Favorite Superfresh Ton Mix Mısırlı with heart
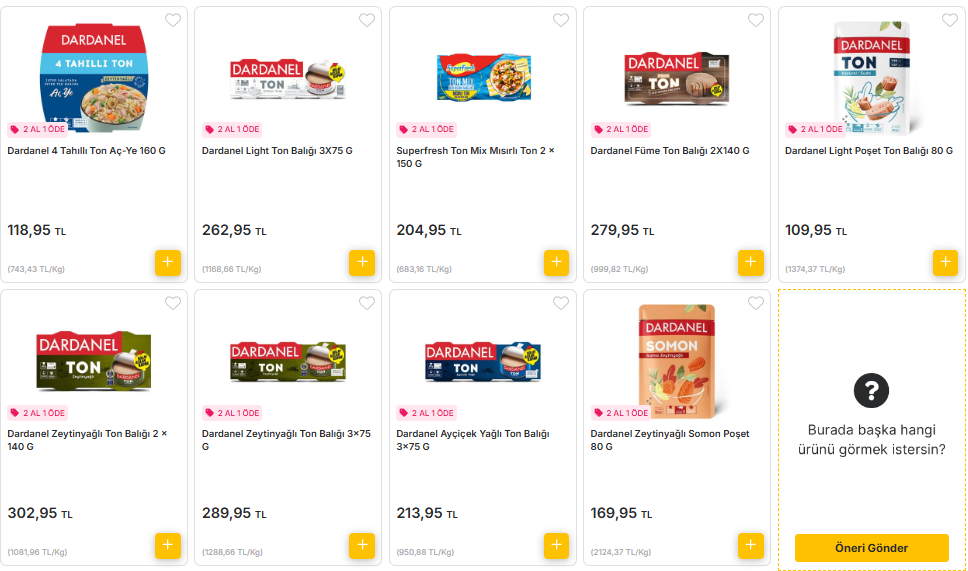Viewport: 968px width, 571px height. tap(561, 20)
